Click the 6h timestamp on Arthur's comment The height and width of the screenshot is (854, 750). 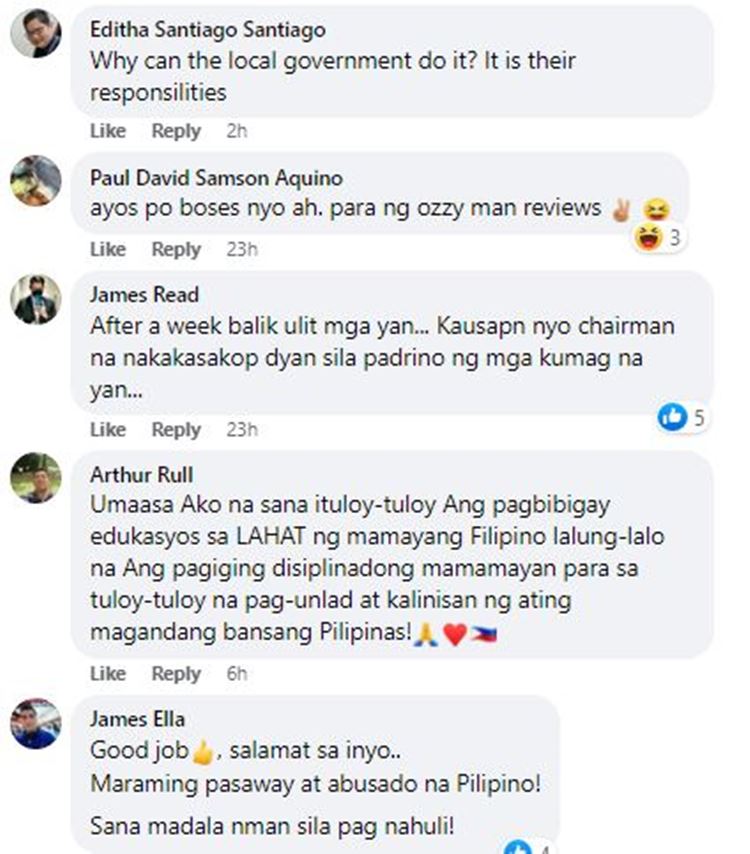(x=236, y=674)
